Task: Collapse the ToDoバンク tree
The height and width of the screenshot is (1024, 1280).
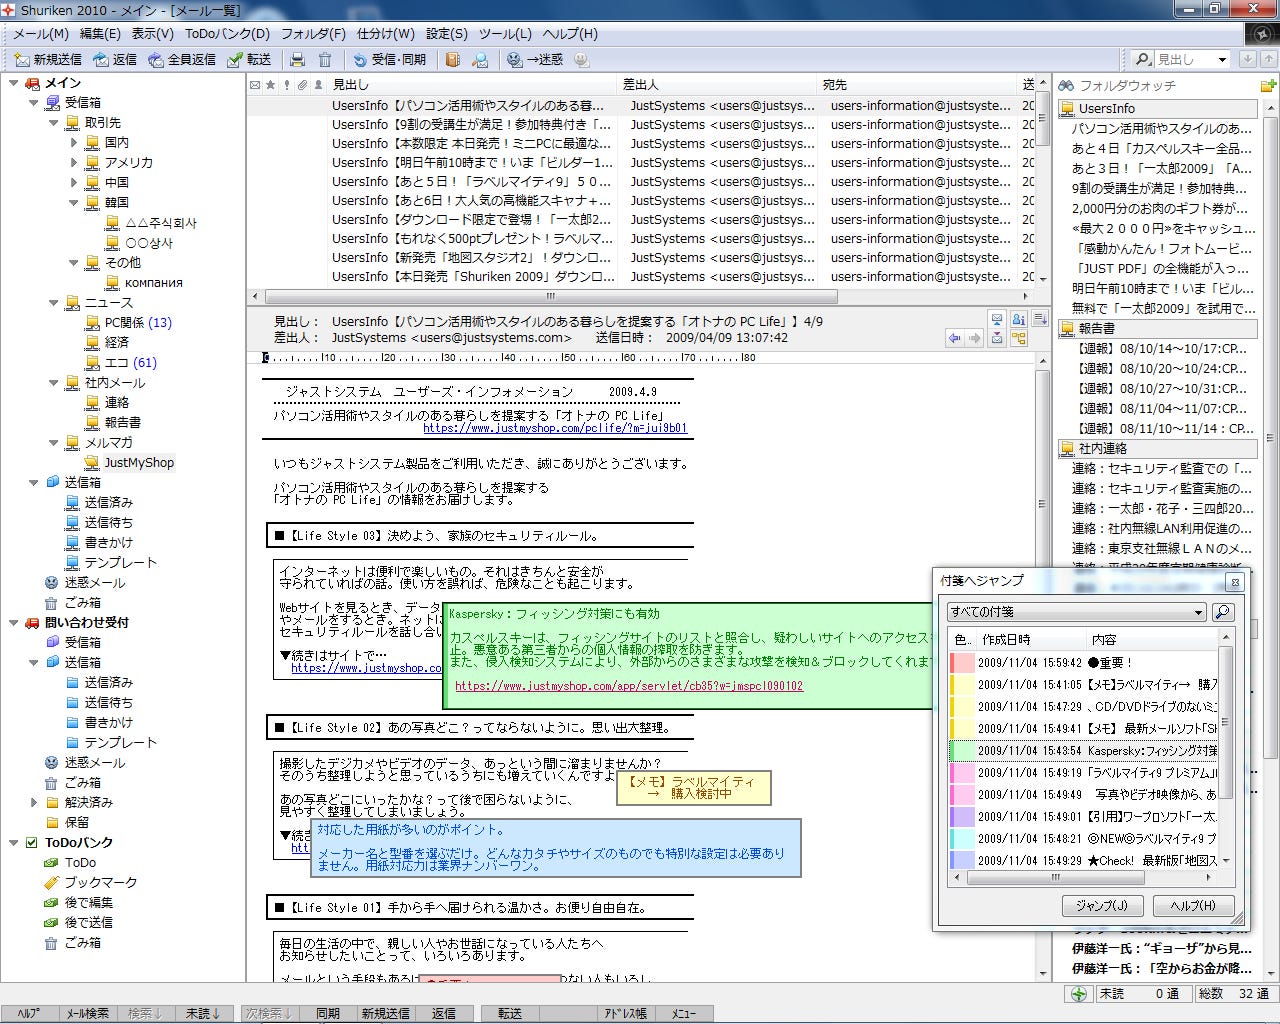Action: 14,843
